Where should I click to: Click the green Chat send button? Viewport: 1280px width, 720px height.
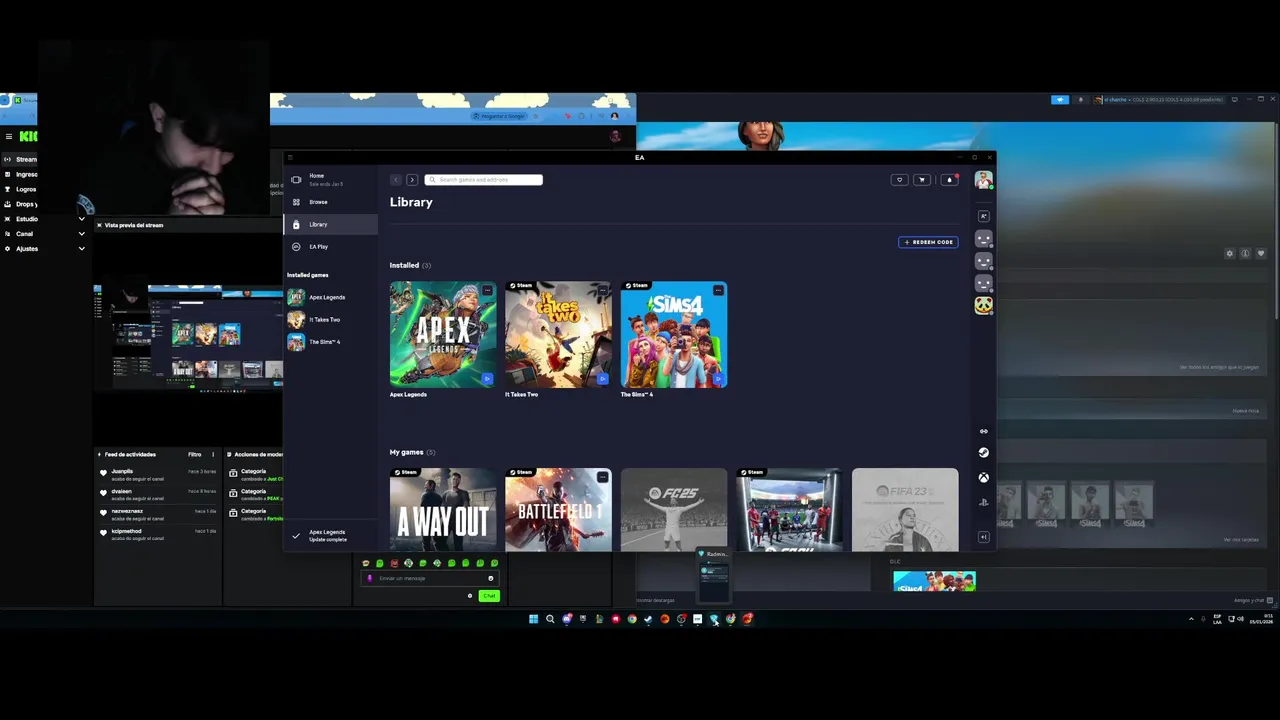[488, 596]
